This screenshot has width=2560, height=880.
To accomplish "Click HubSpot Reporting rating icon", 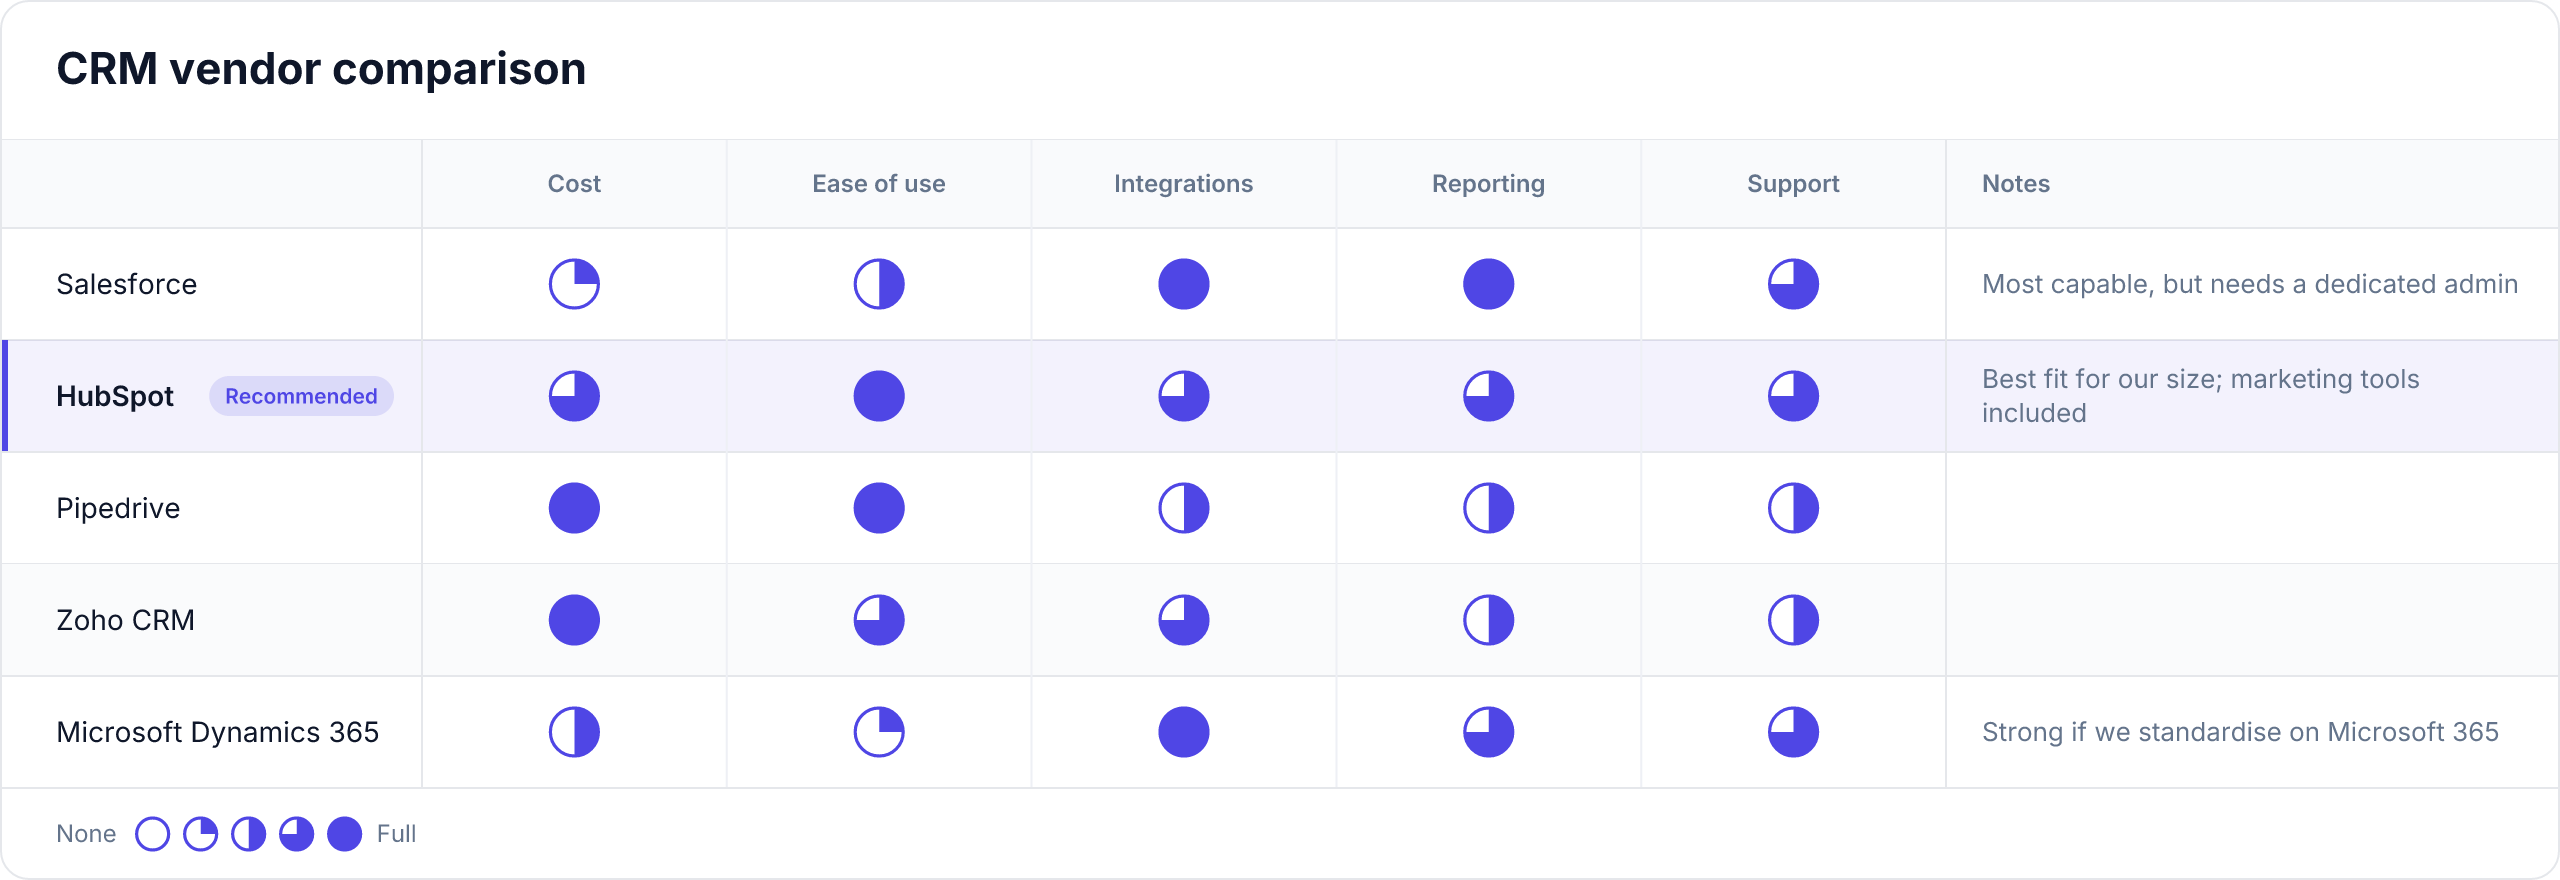I will click(x=1489, y=396).
